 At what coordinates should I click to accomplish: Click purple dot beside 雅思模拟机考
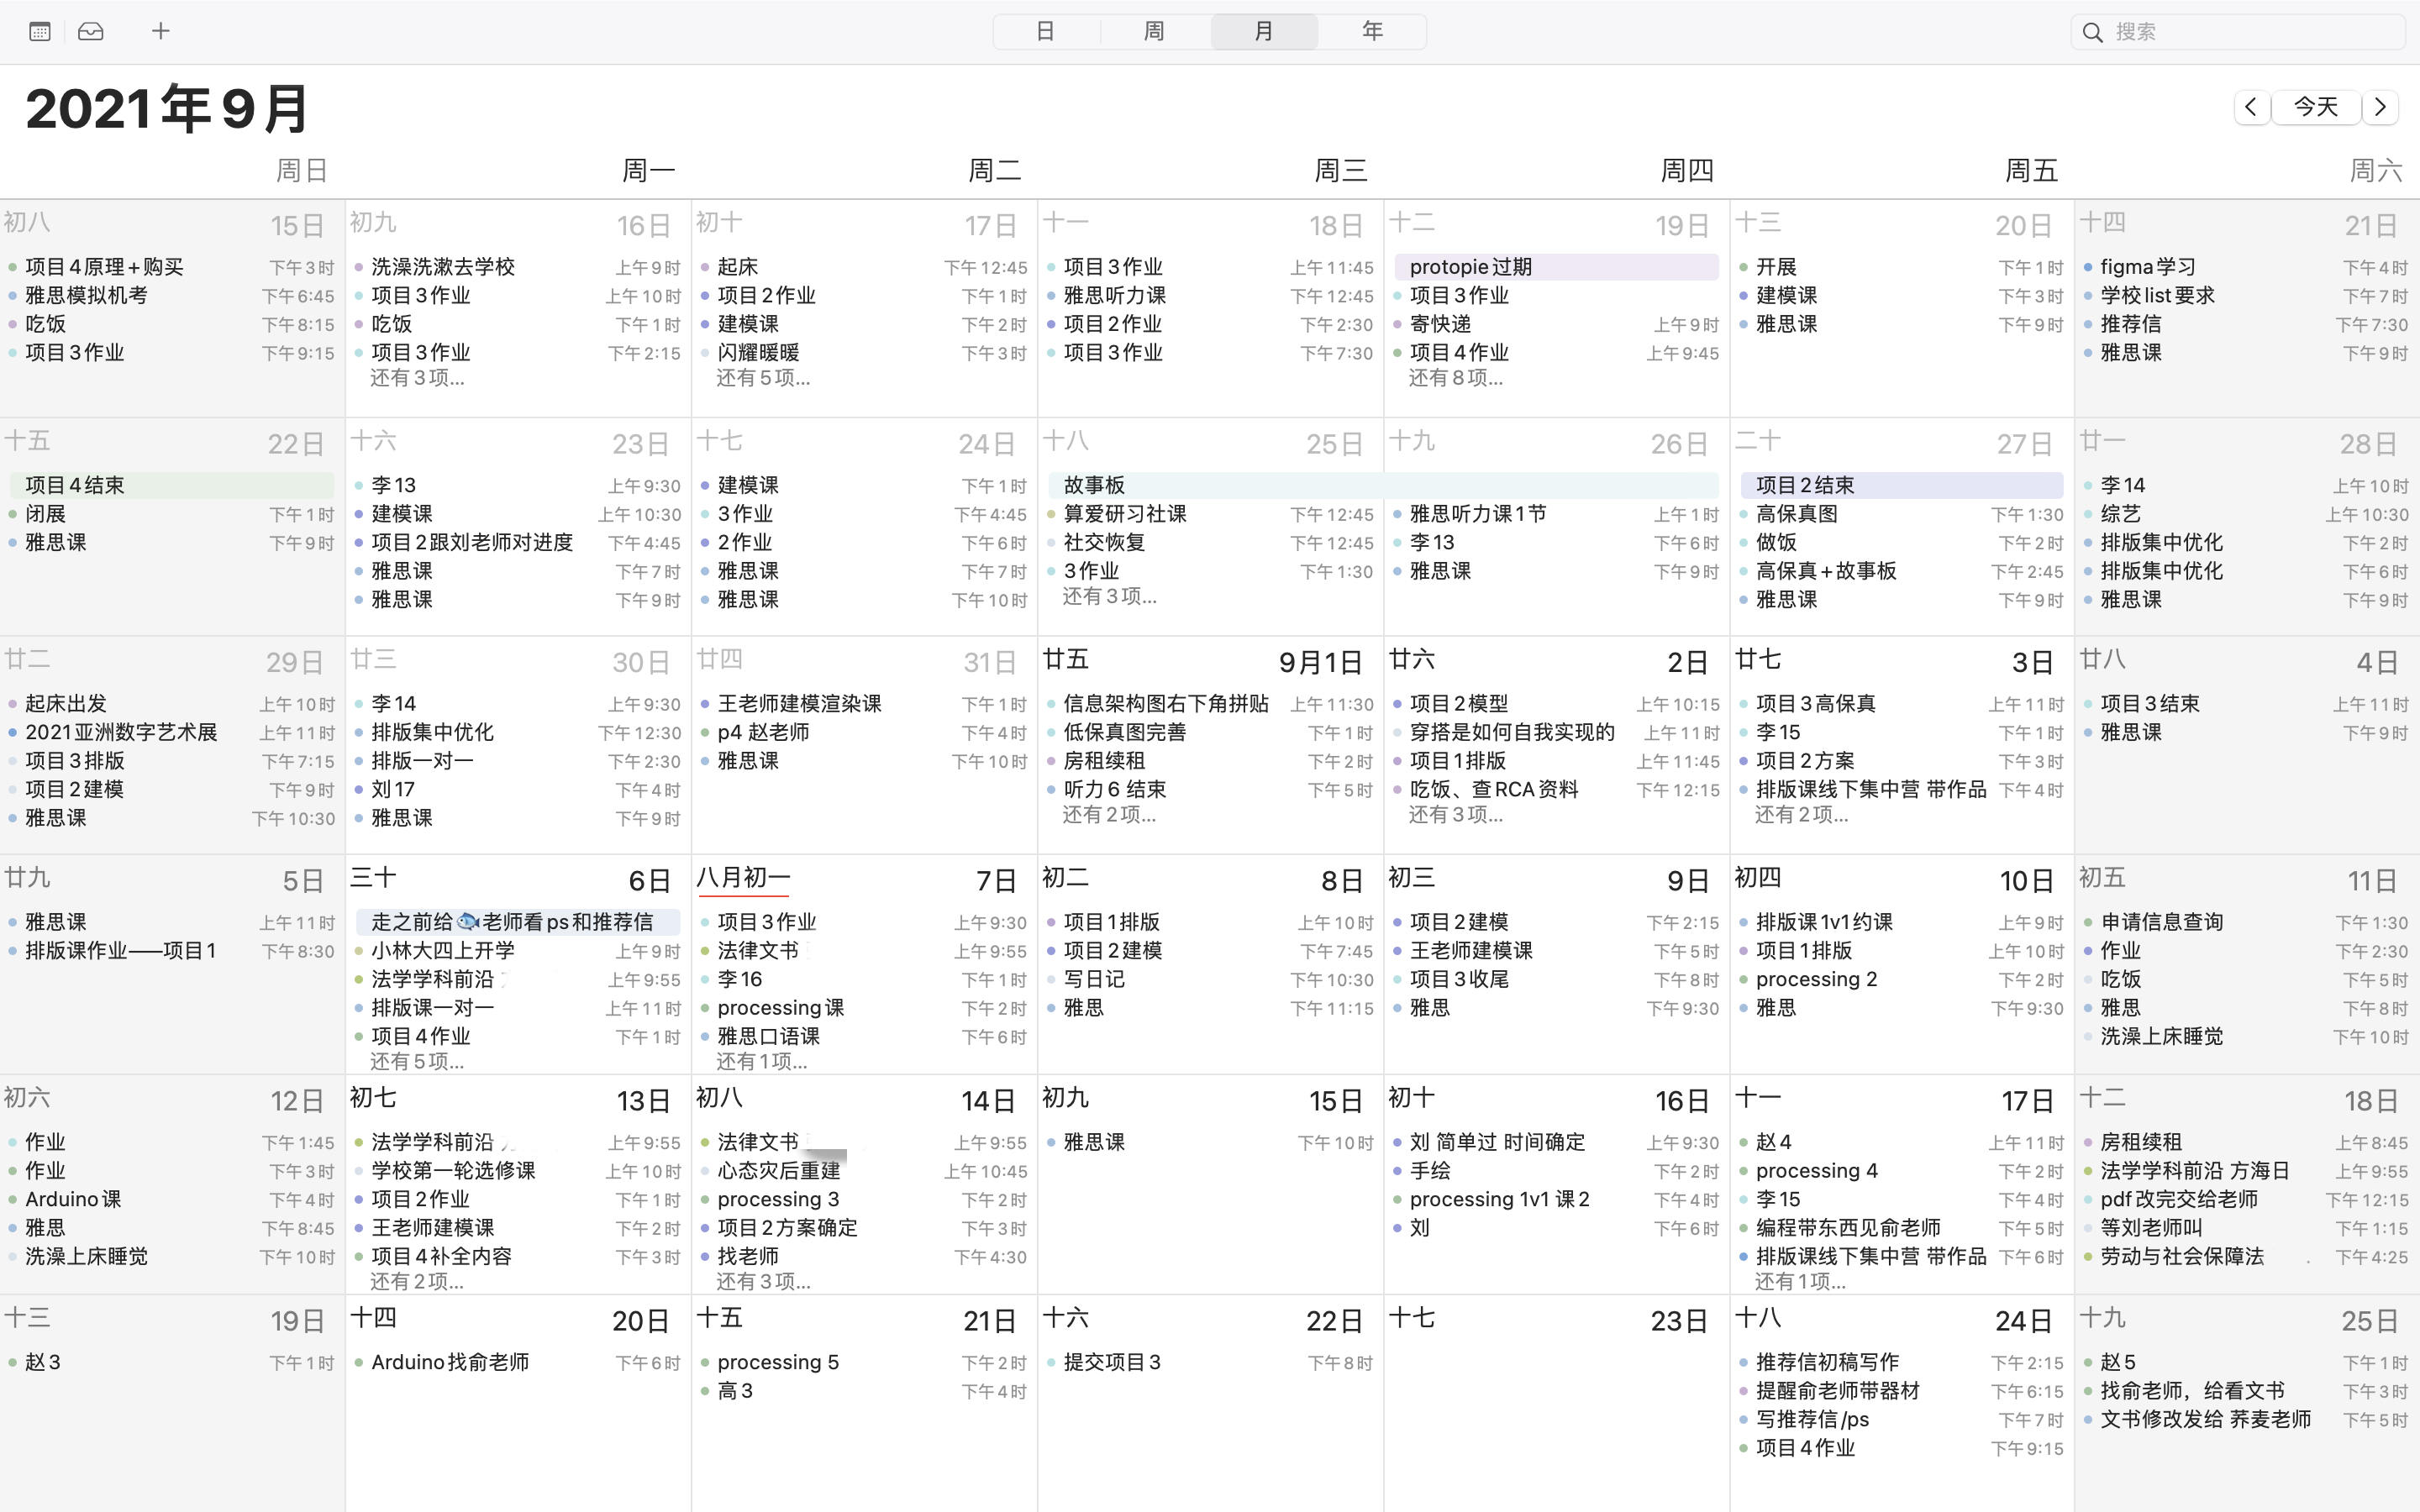coord(13,296)
